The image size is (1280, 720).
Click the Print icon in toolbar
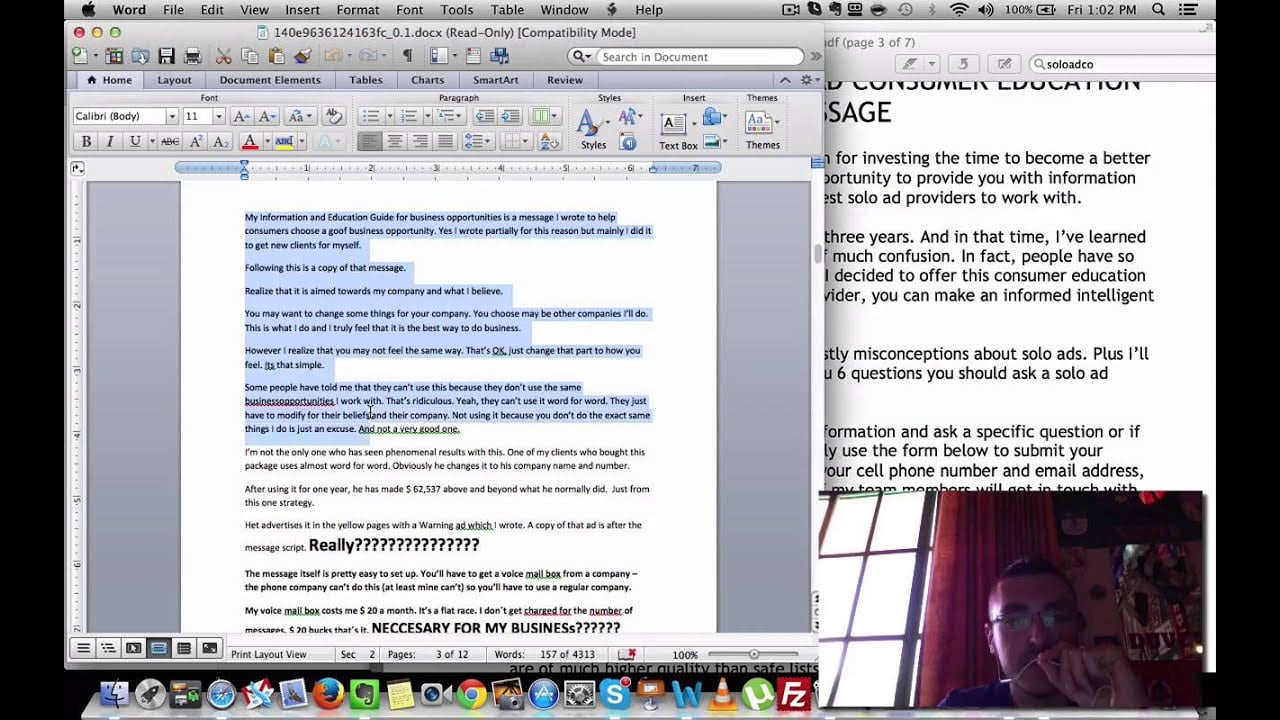click(193, 56)
